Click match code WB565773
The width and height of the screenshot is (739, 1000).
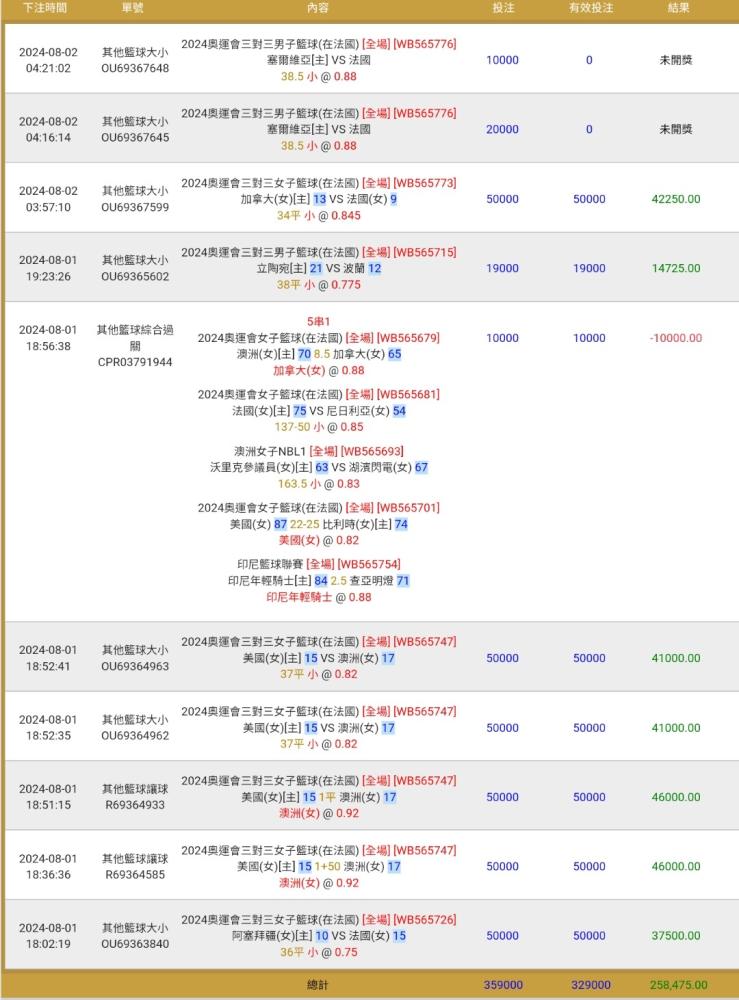(425, 183)
